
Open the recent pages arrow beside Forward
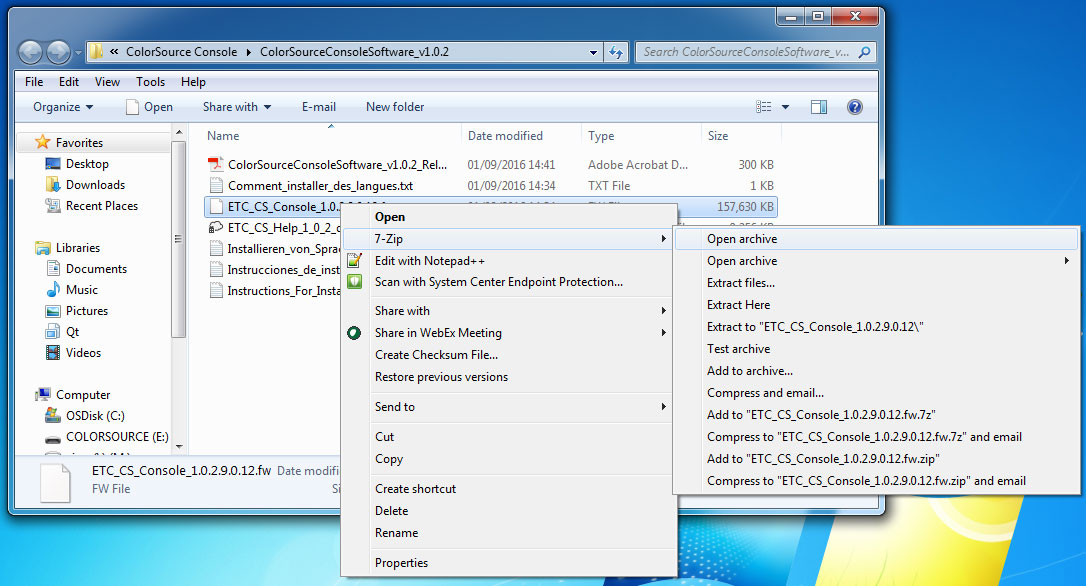point(78,52)
